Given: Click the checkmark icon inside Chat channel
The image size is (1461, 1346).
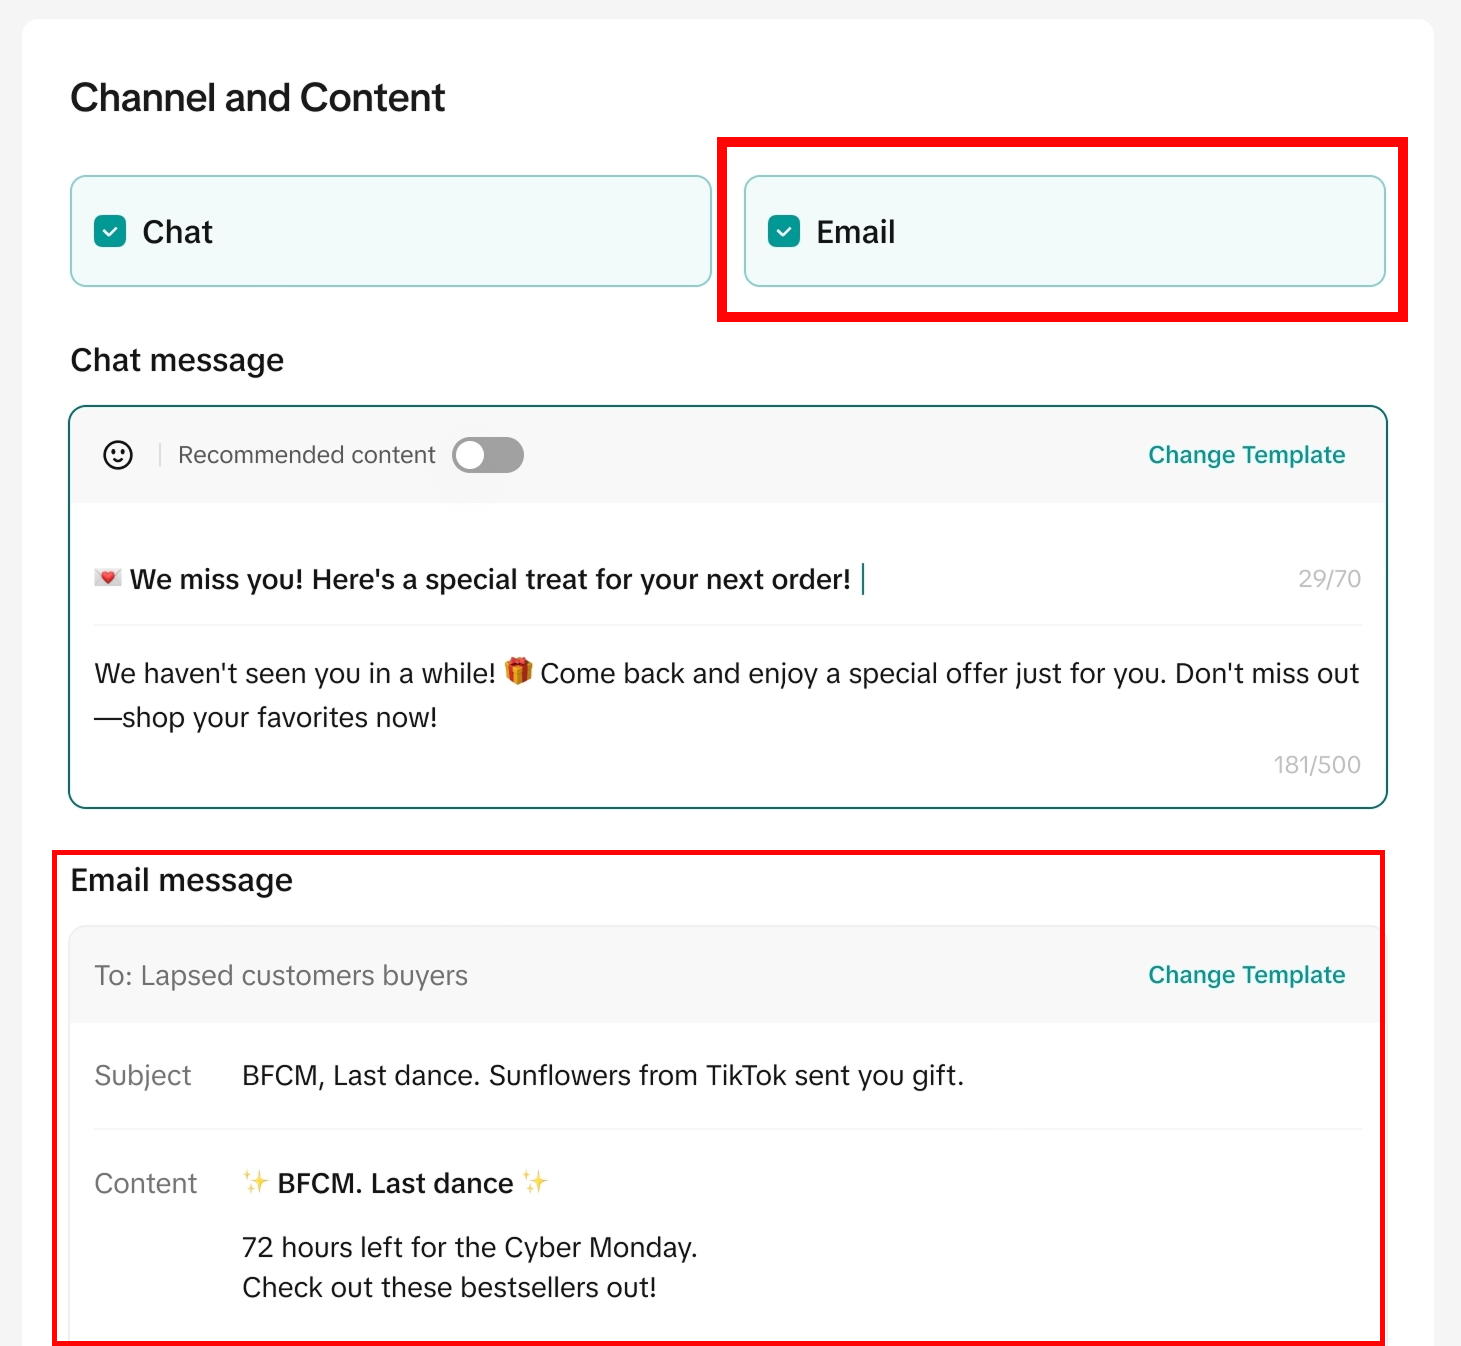Looking at the screenshot, I should pyautogui.click(x=111, y=231).
